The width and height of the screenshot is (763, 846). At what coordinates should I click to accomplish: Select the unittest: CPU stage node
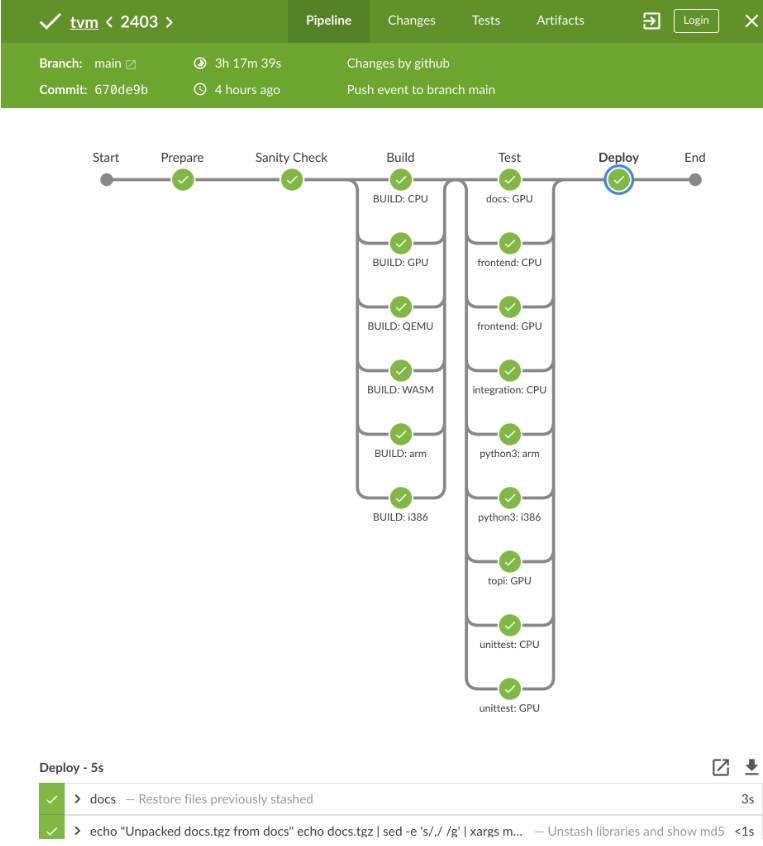tap(509, 625)
